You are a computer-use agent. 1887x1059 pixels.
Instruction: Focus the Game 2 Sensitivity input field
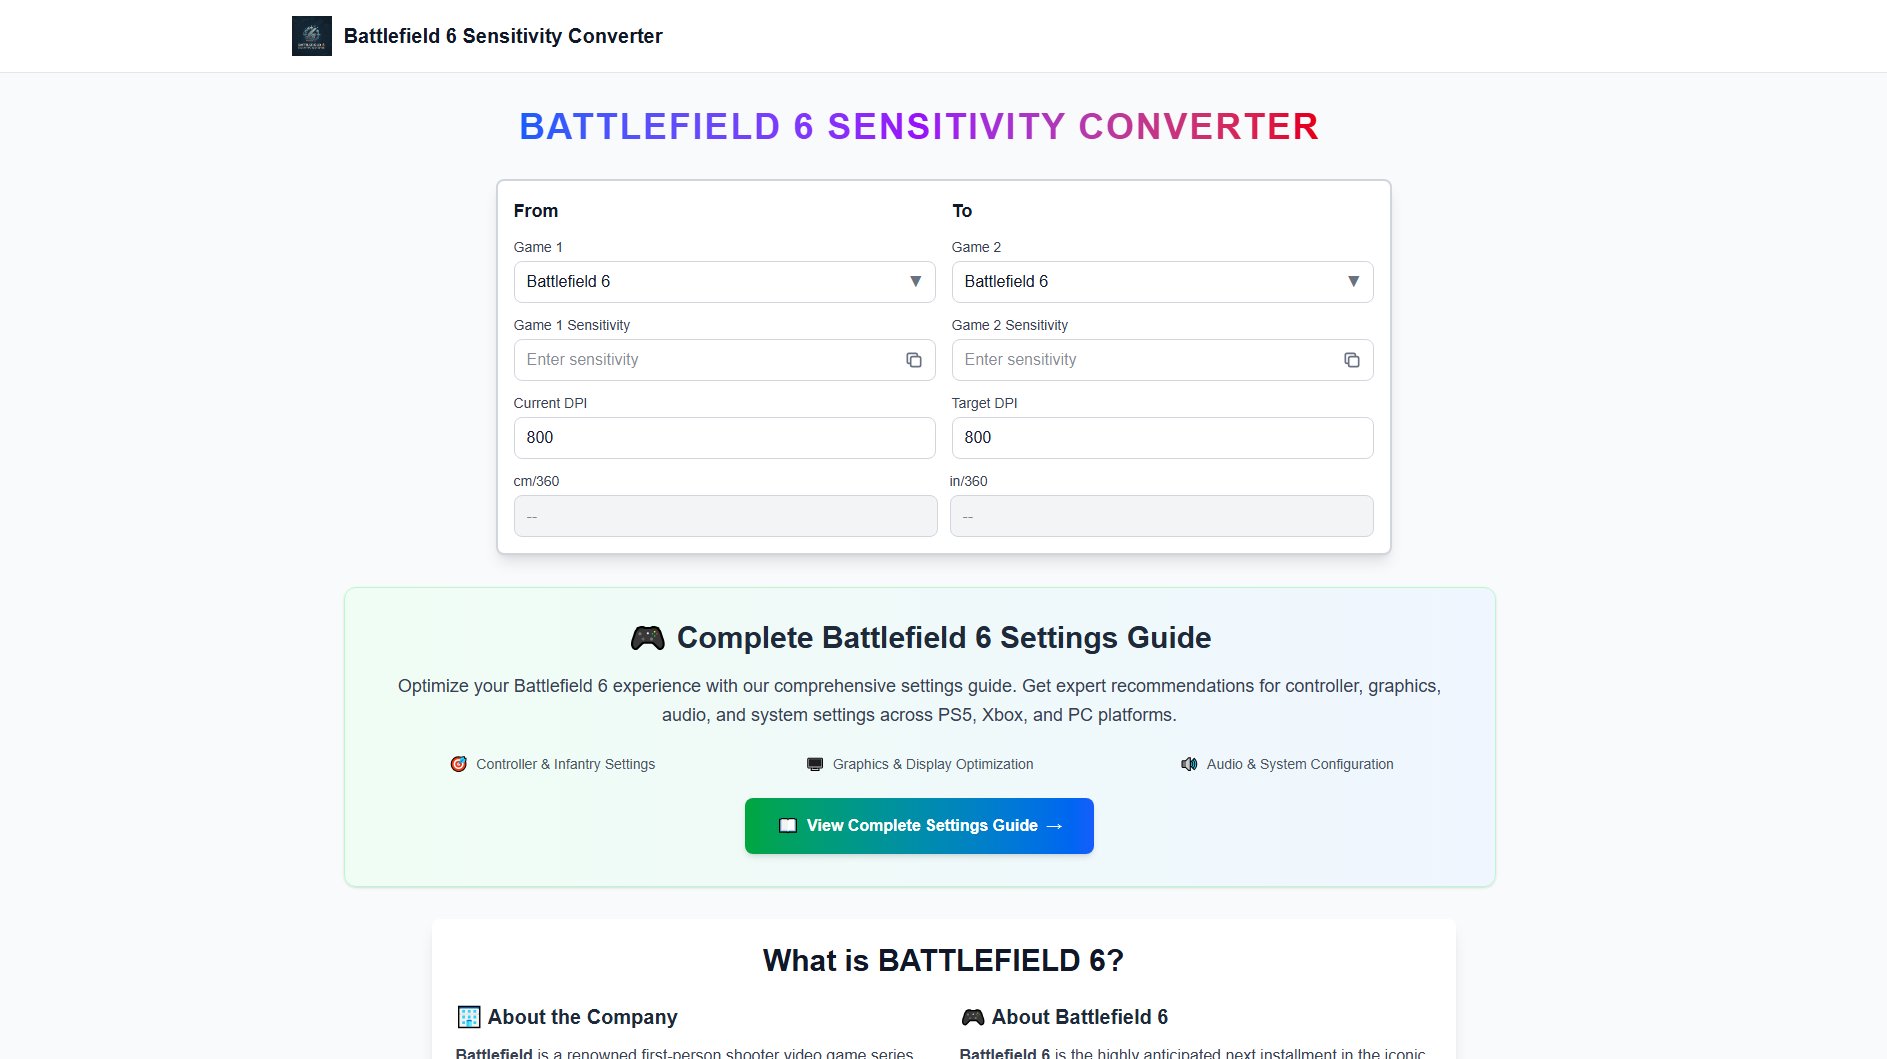tap(1144, 360)
